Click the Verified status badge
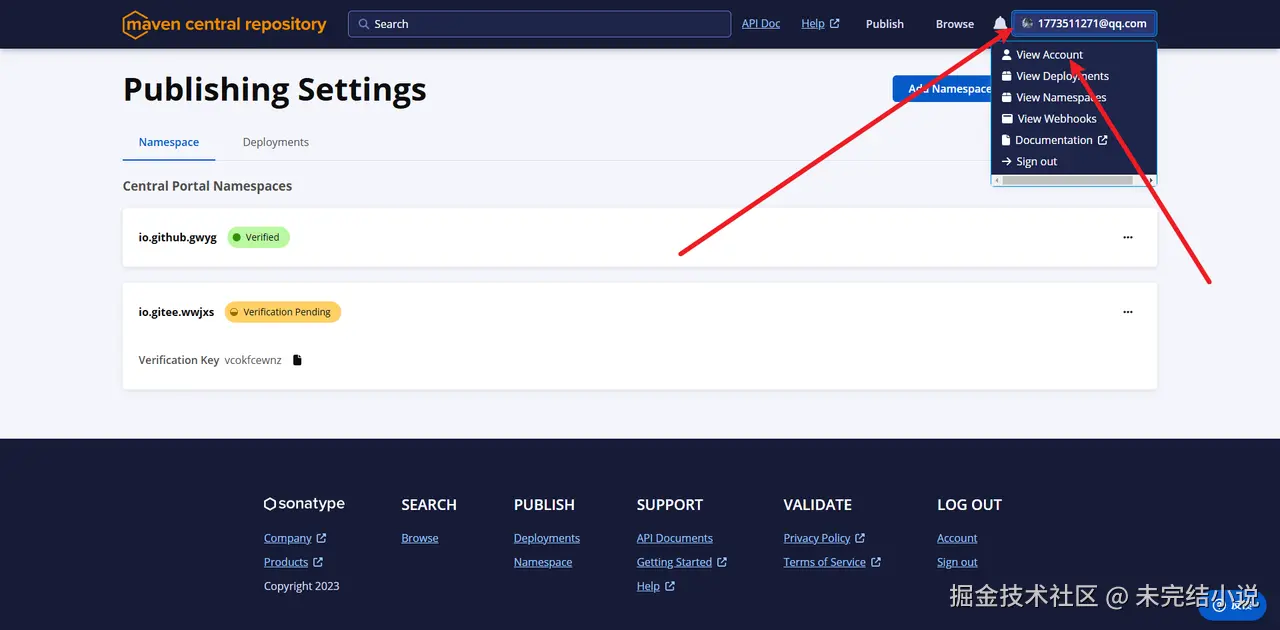The width and height of the screenshot is (1280, 630). (x=258, y=237)
